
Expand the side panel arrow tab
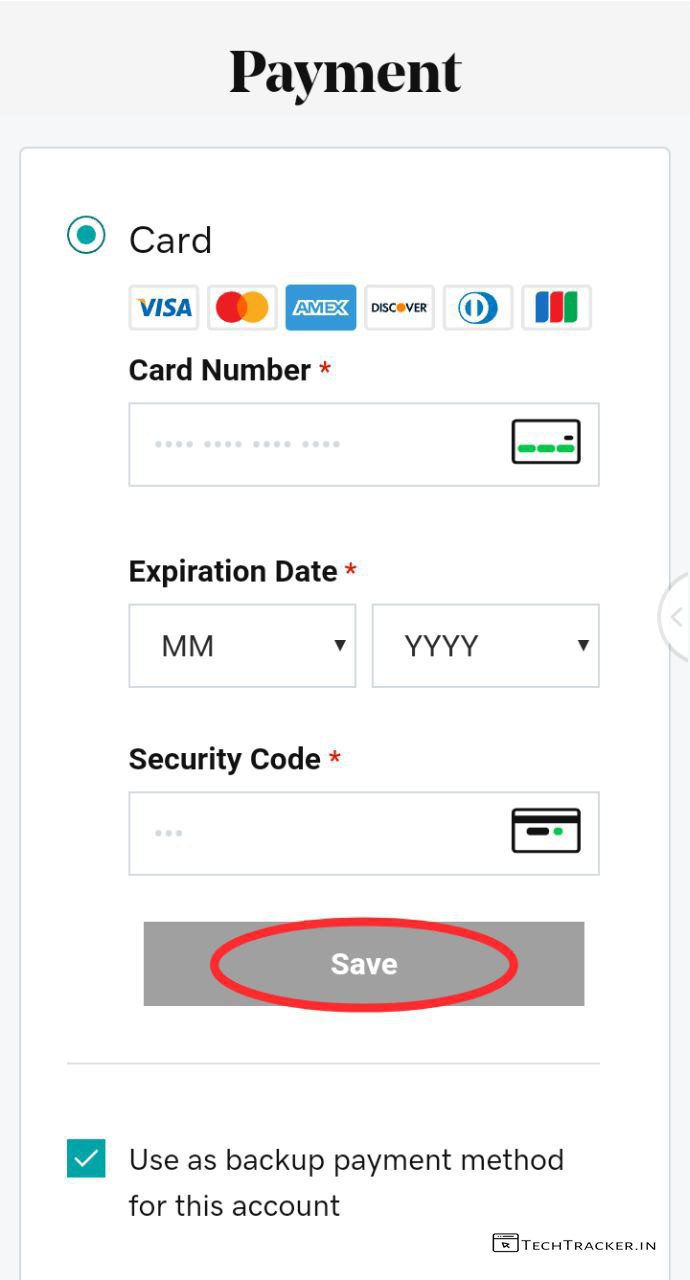click(676, 617)
